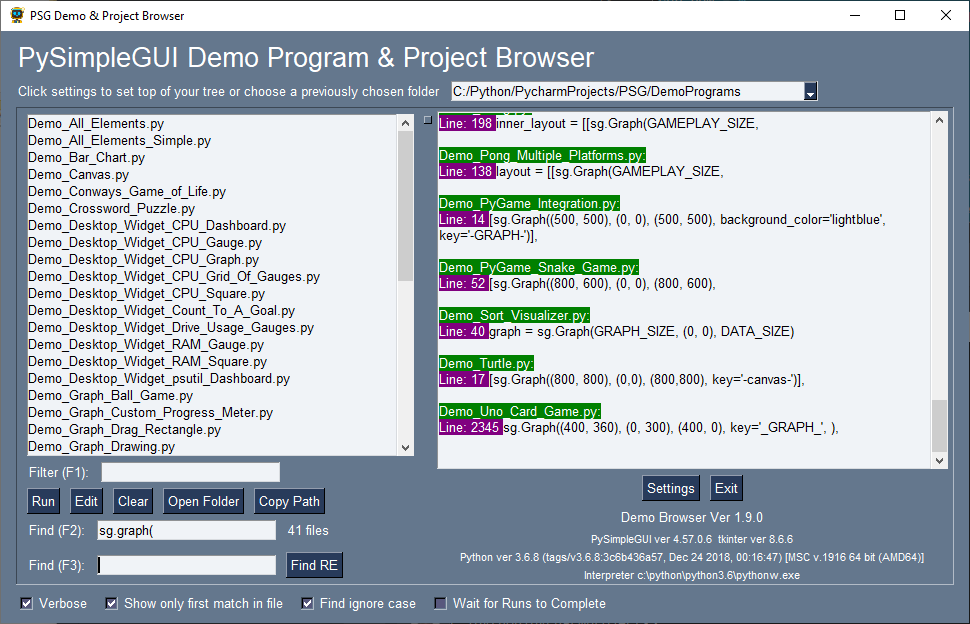Image resolution: width=970 pixels, height=624 pixels.
Task: Click the folder path combo box field
Action: click(x=627, y=92)
